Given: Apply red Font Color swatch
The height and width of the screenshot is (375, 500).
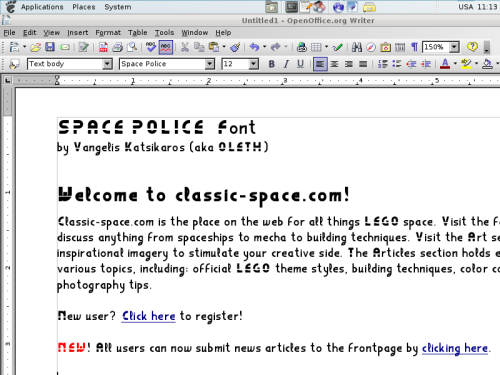Looking at the screenshot, I should pyautogui.click(x=445, y=64).
